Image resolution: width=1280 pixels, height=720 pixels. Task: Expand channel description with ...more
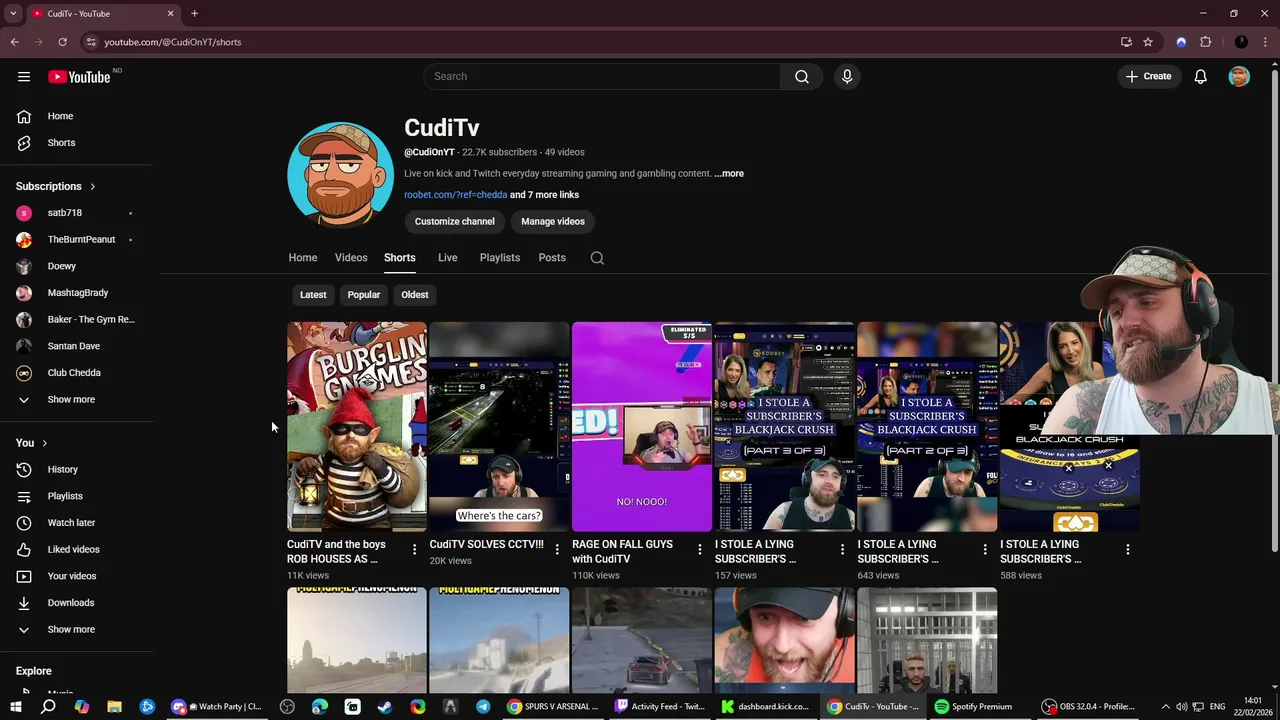tap(729, 173)
